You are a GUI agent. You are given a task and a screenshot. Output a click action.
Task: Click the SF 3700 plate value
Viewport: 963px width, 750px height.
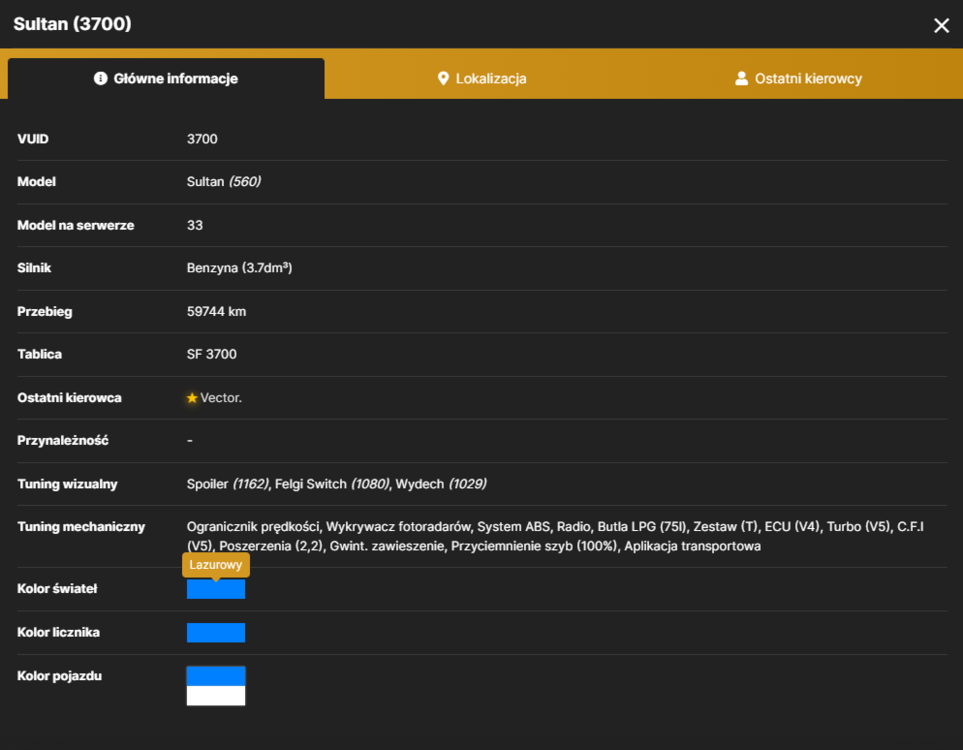(x=211, y=354)
